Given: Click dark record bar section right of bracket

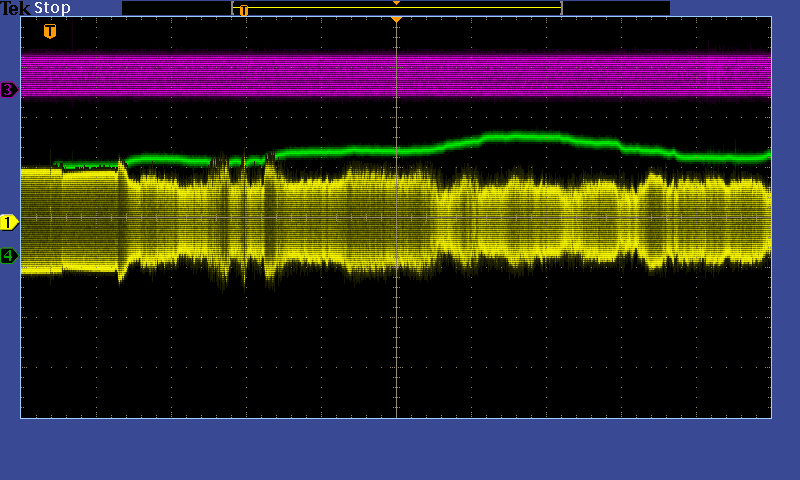Looking at the screenshot, I should point(615,8).
